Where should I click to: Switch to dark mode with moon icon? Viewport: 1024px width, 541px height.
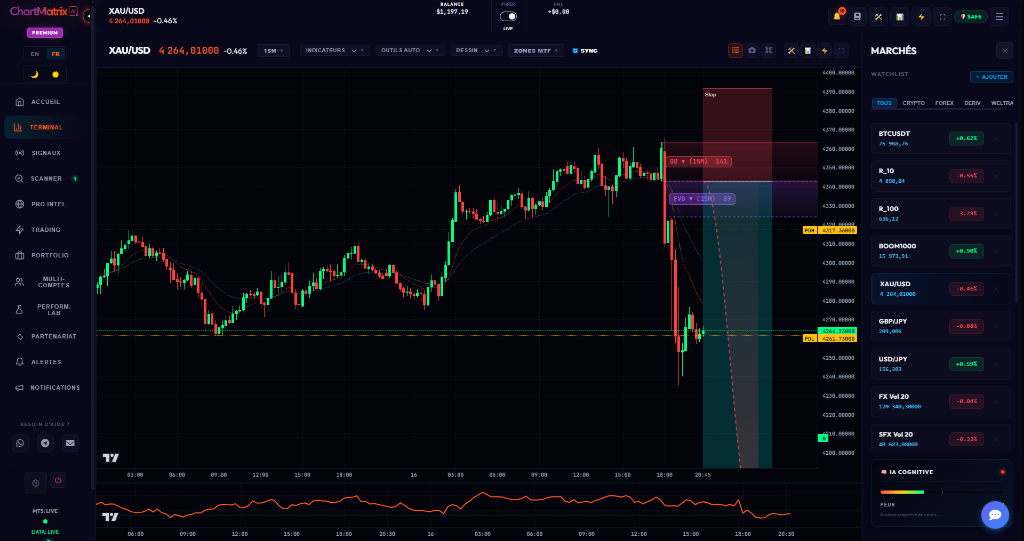click(35, 74)
